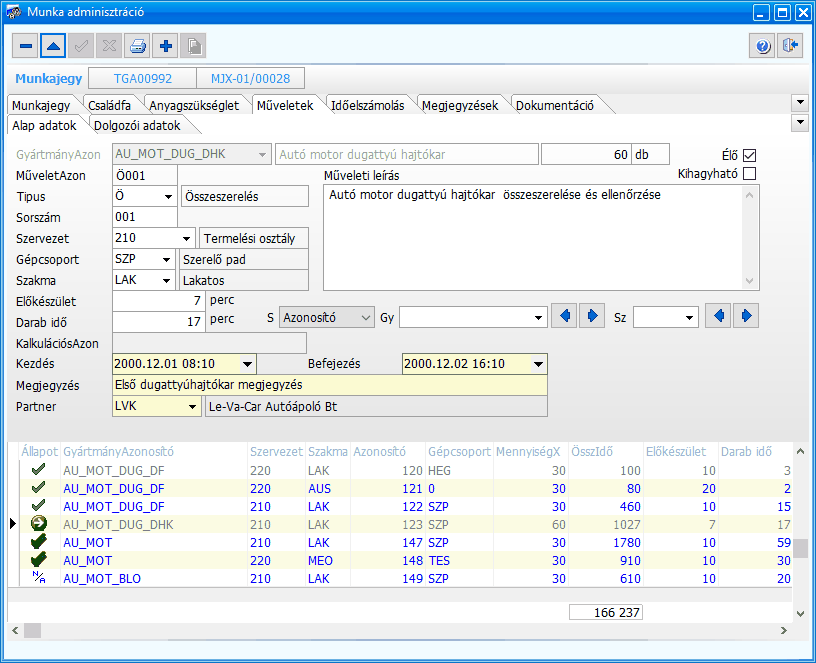This screenshot has width=816, height=663.
Task: Open the Sz combo box dropdown
Action: coord(690,317)
